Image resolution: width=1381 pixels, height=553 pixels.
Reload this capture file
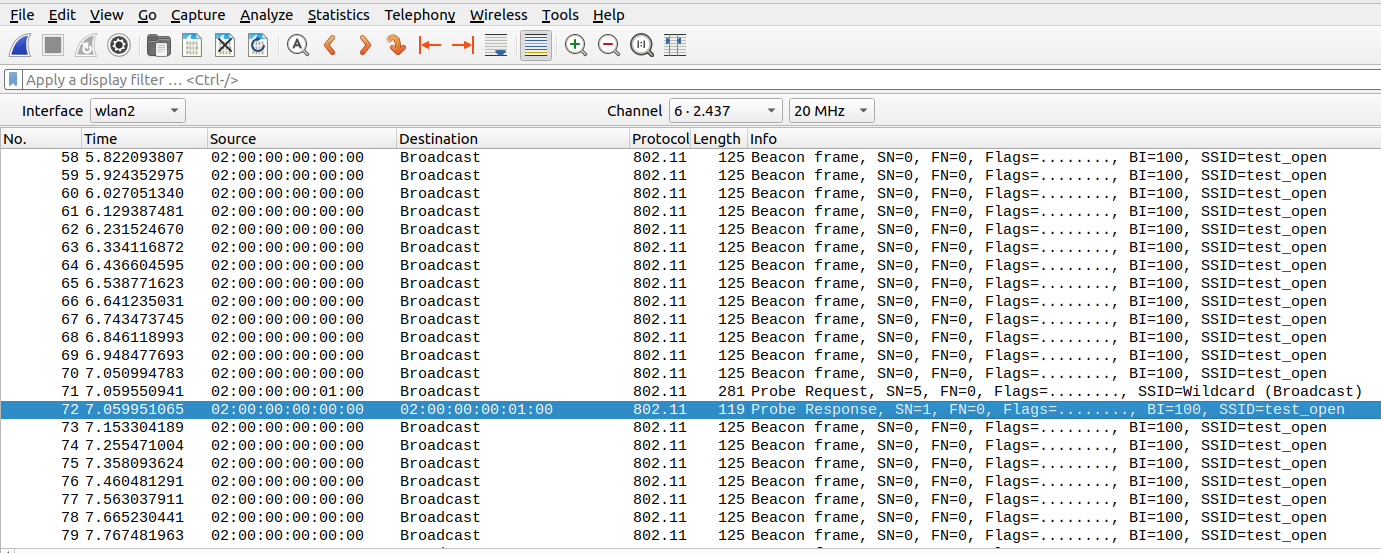258,45
